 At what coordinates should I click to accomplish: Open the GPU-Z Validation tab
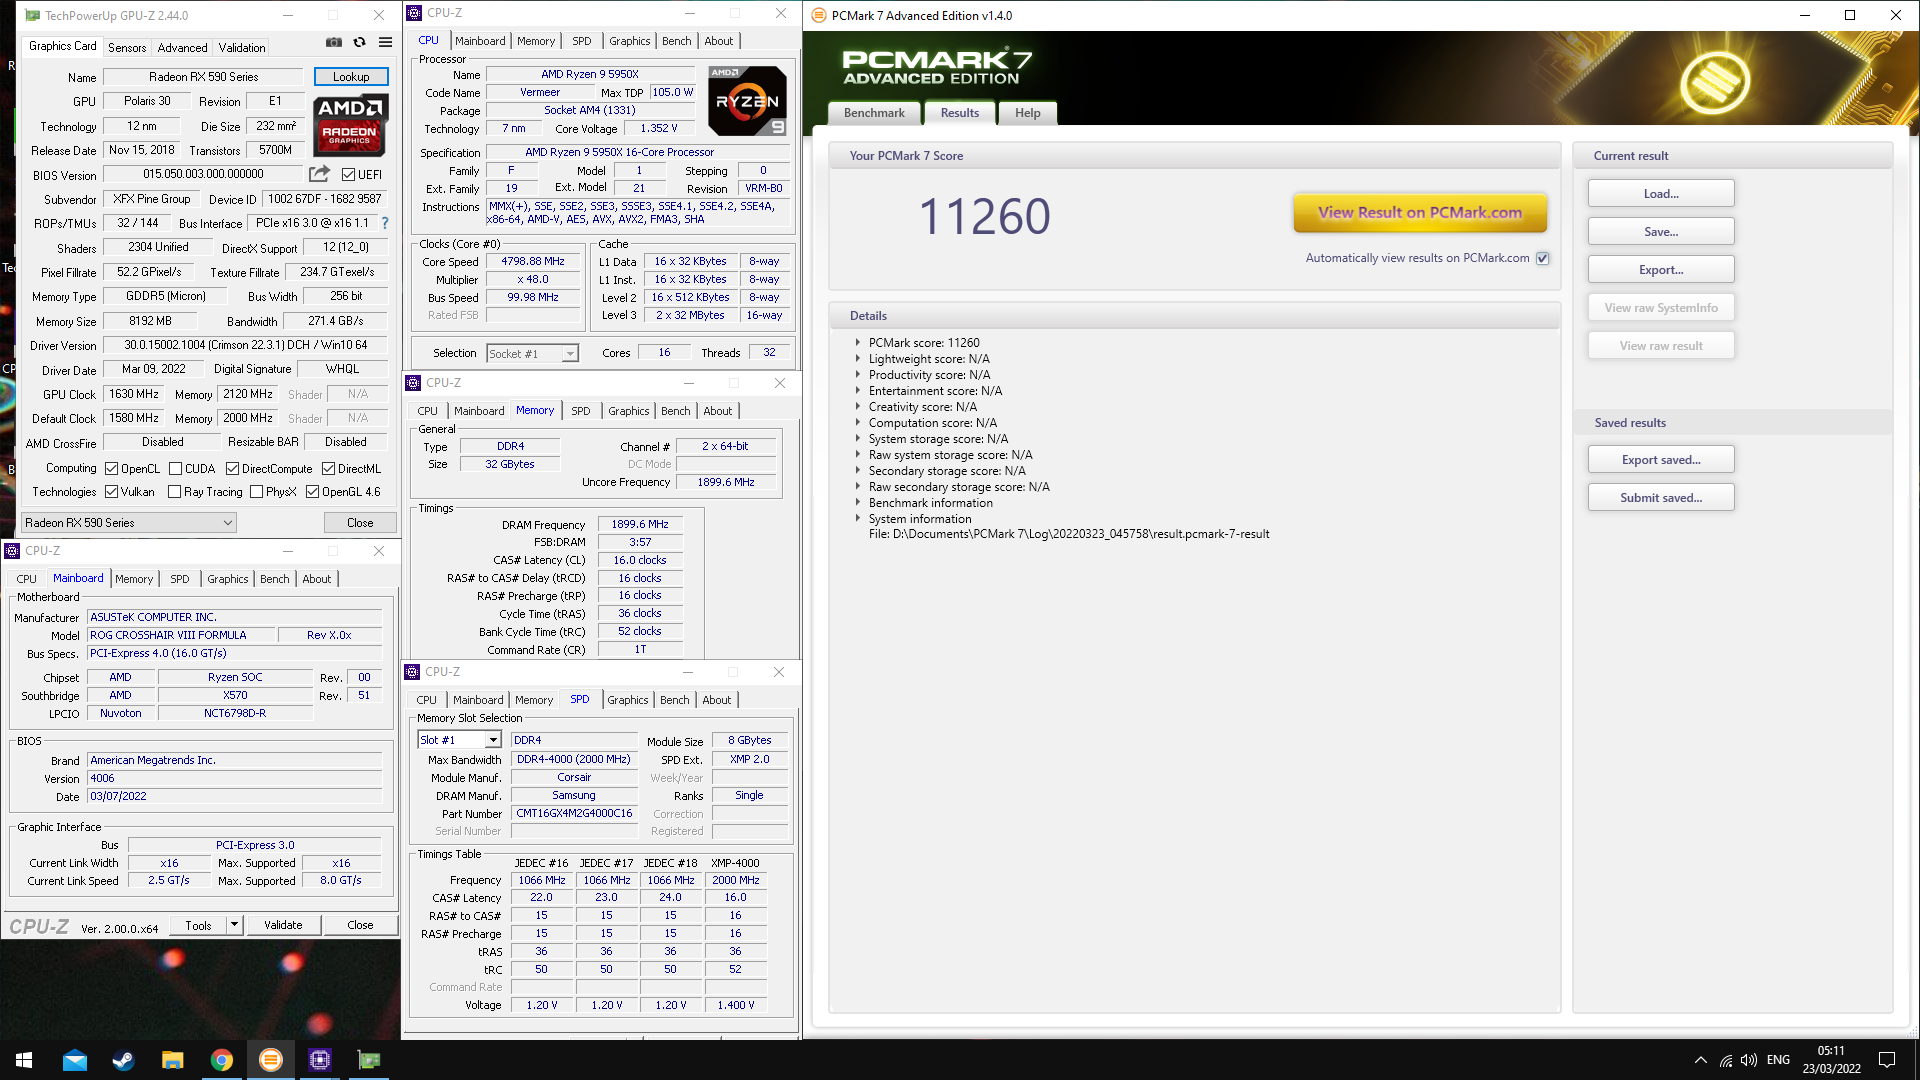coord(242,47)
